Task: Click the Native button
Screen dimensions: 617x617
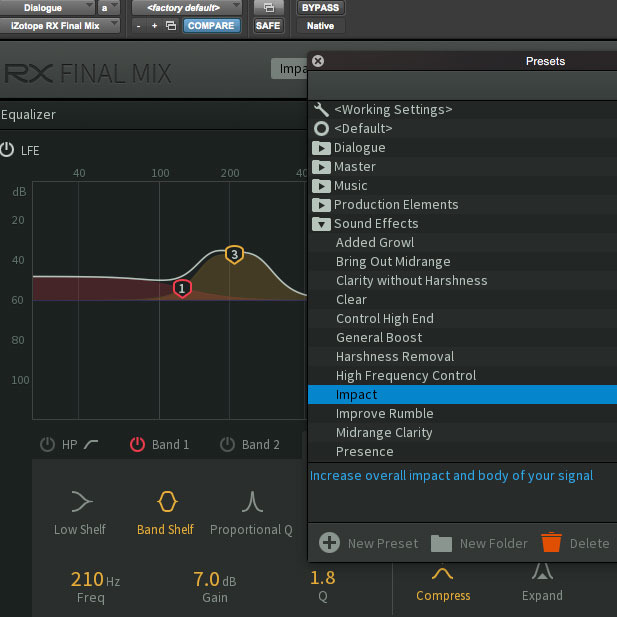Action: (320, 26)
